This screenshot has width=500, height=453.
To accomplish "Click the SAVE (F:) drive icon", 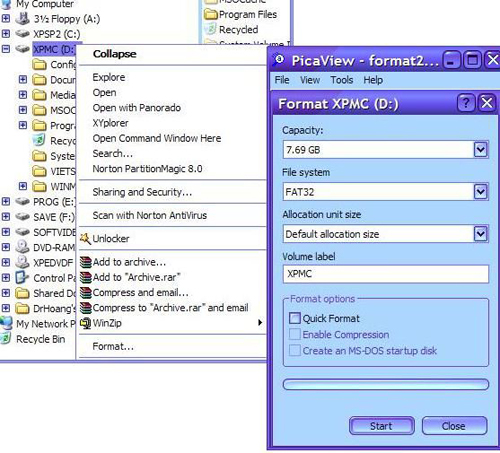I will pyautogui.click(x=23, y=217).
